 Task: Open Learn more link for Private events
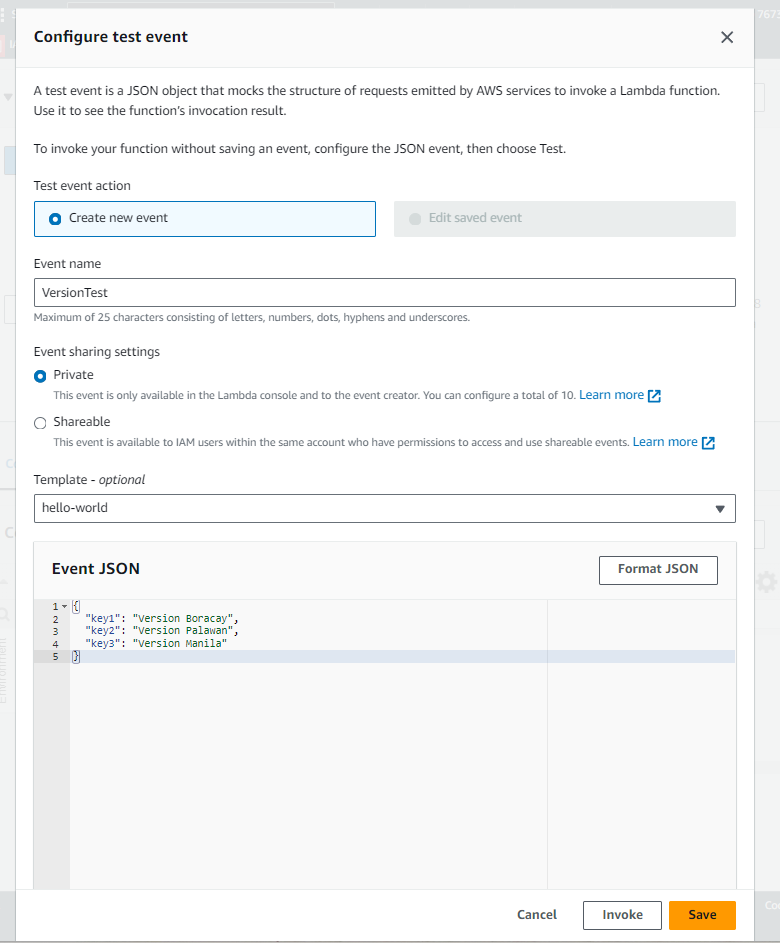611,395
